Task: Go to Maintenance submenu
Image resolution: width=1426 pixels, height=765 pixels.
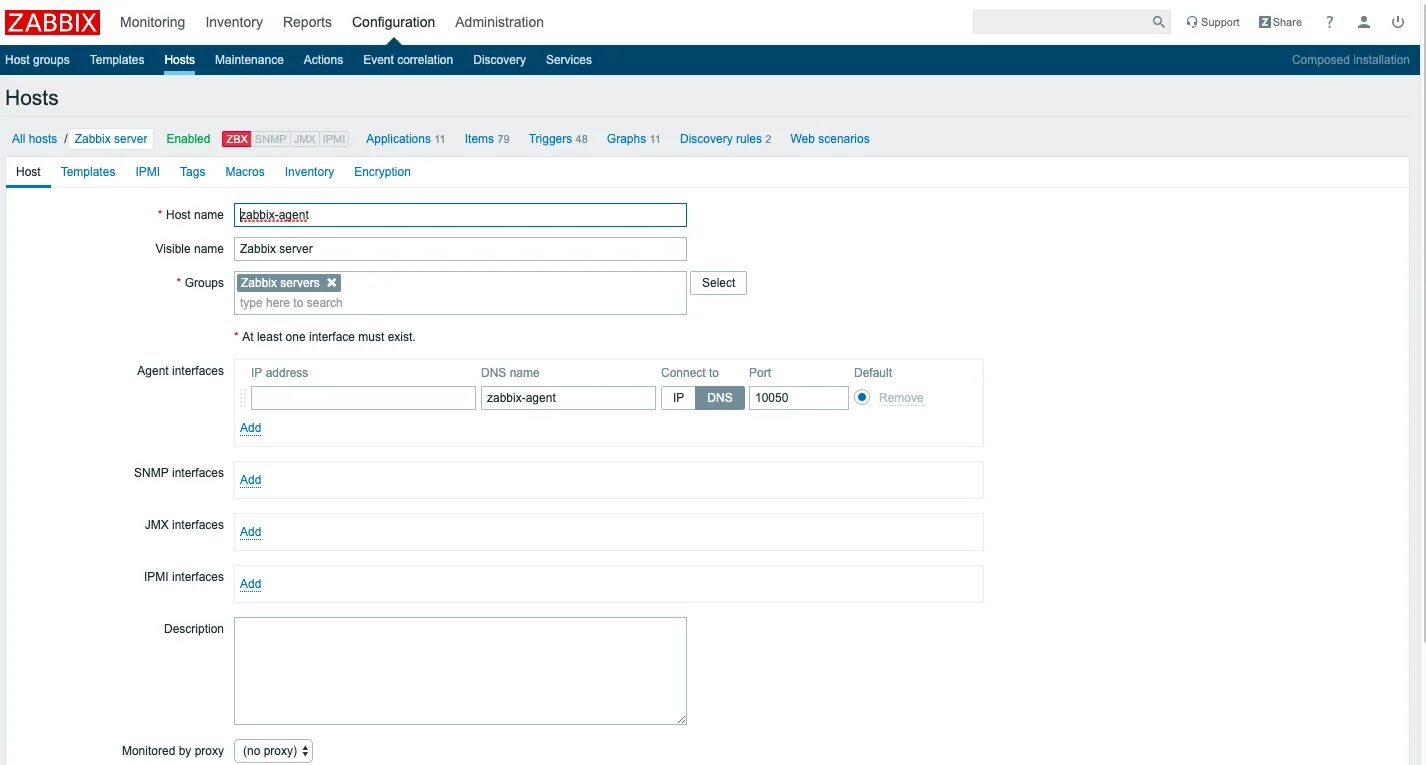Action: point(249,60)
